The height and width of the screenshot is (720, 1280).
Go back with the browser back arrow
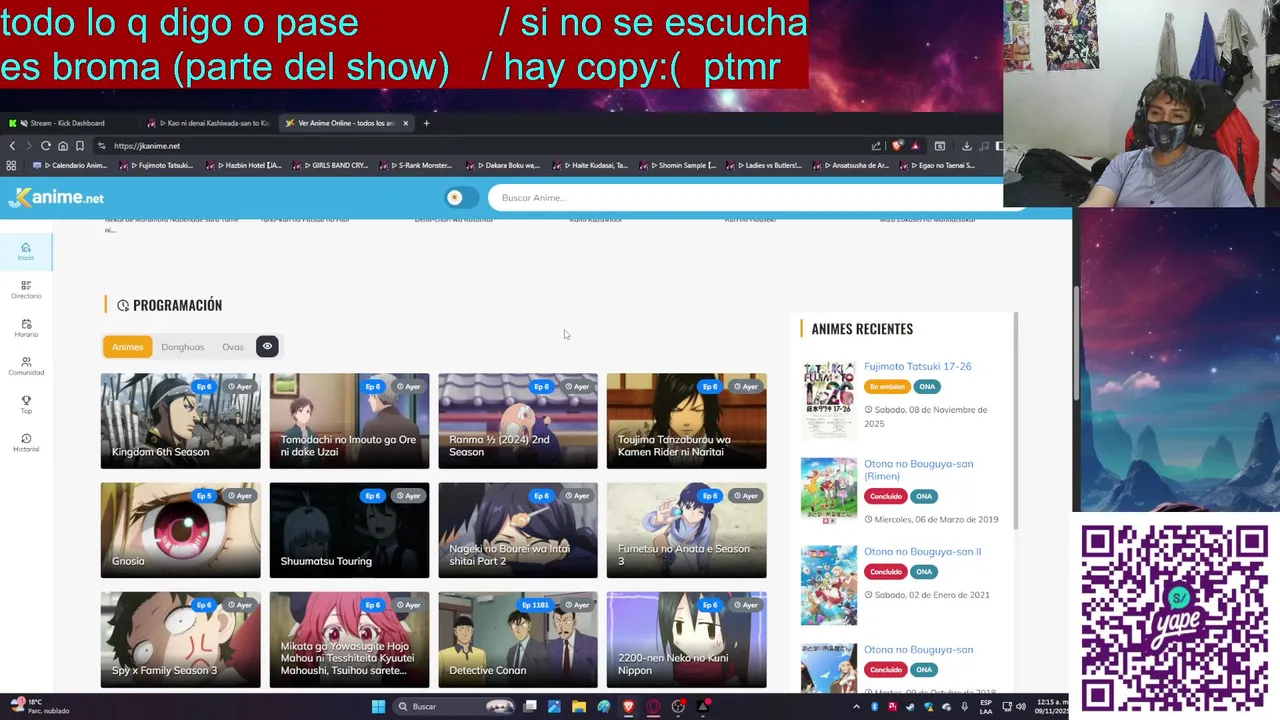(12, 146)
